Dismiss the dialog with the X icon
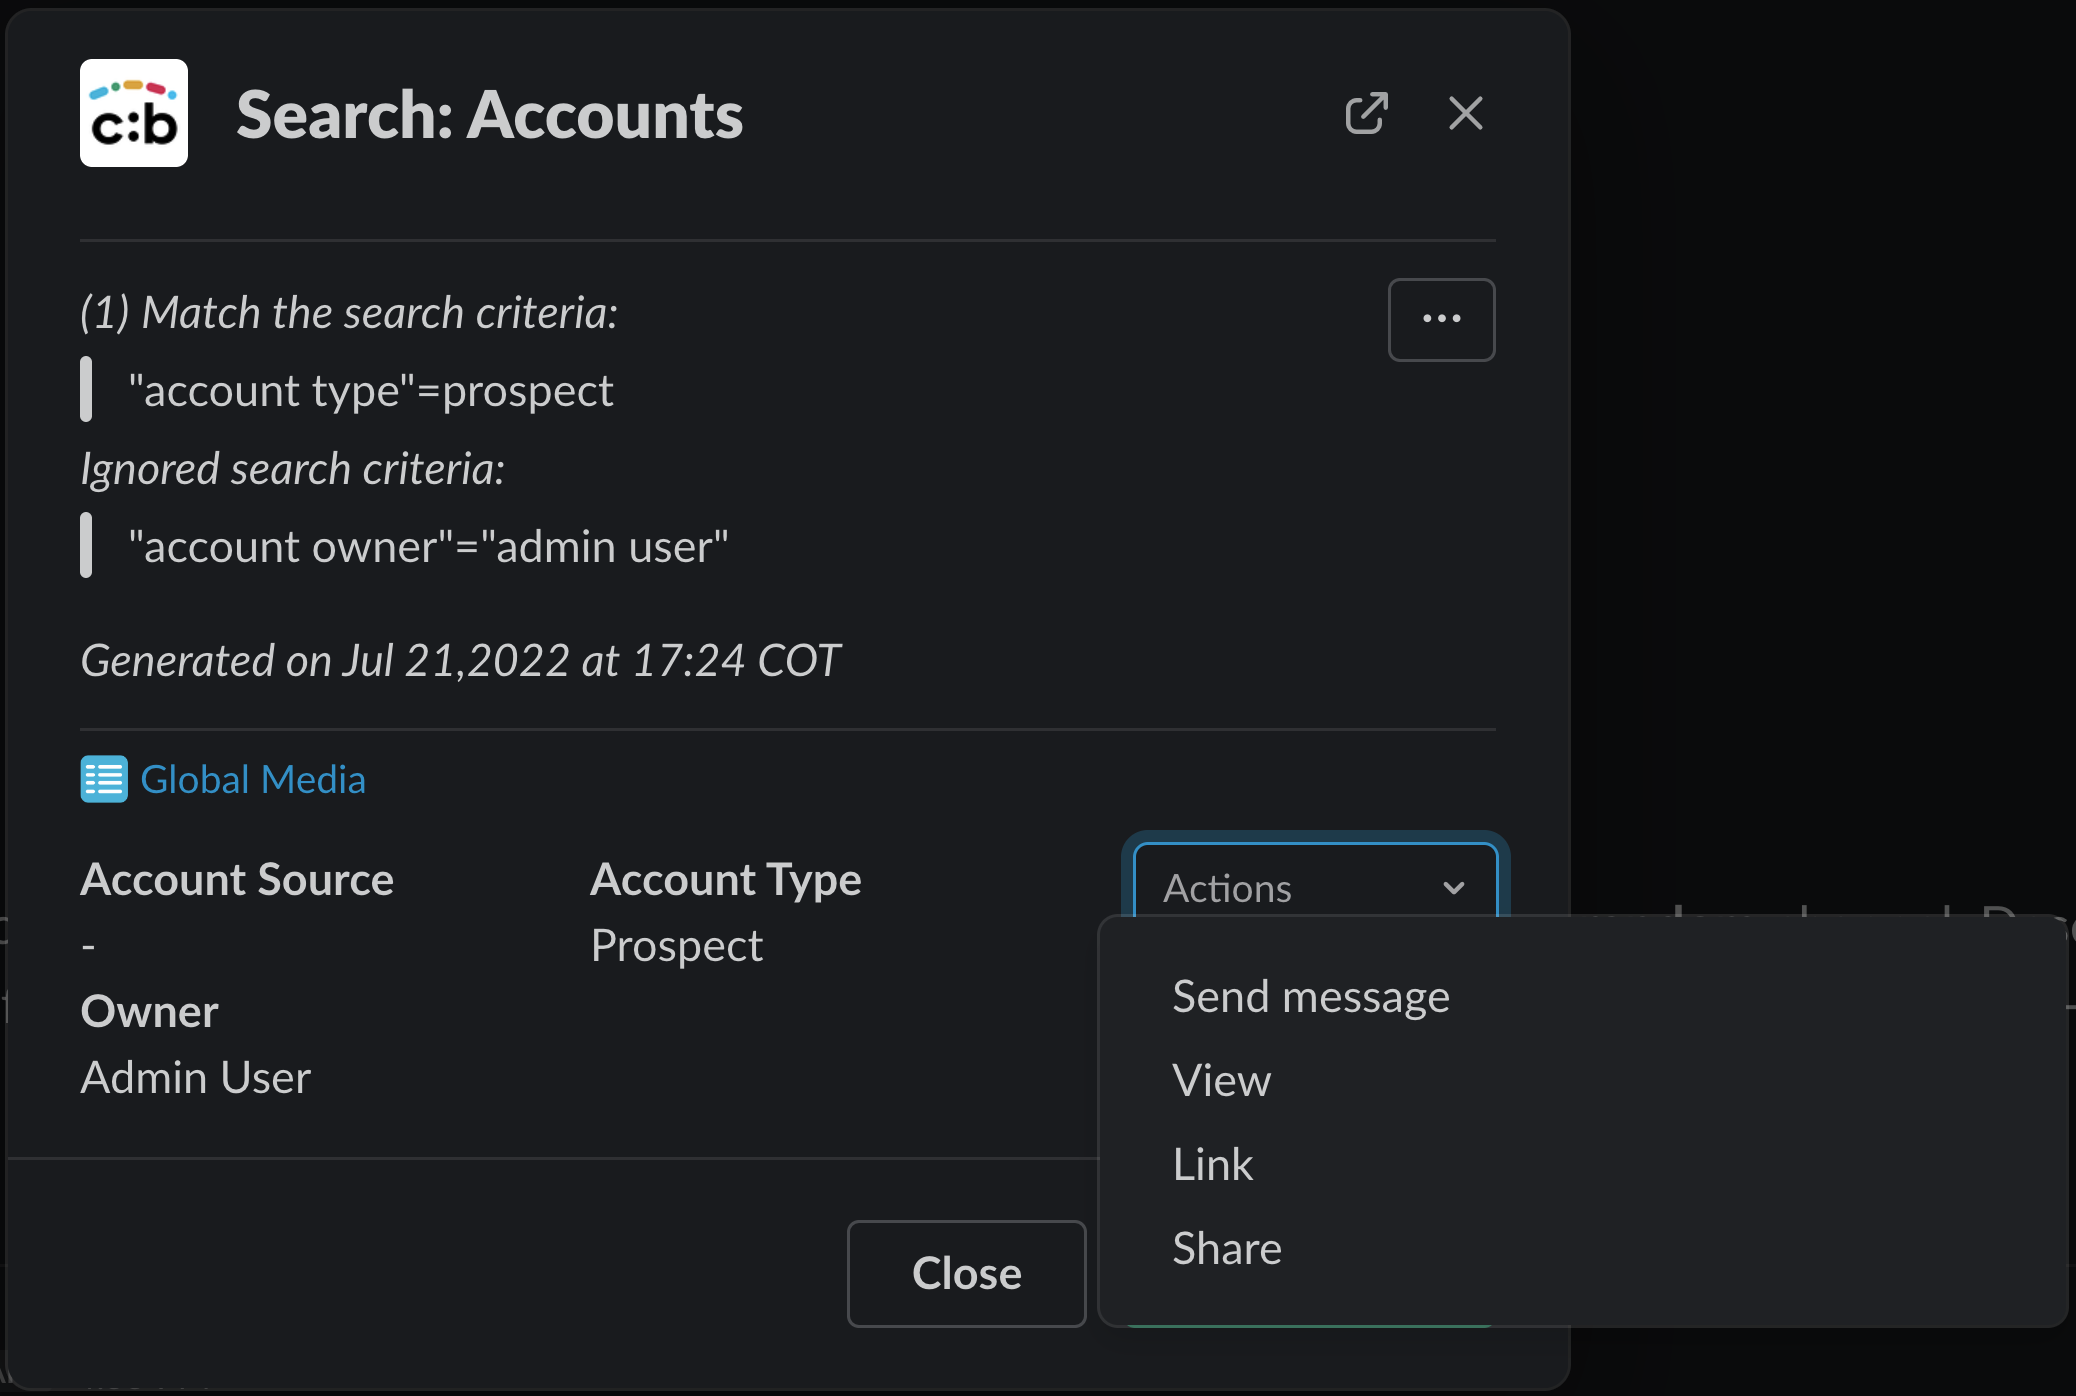 click(x=1465, y=113)
